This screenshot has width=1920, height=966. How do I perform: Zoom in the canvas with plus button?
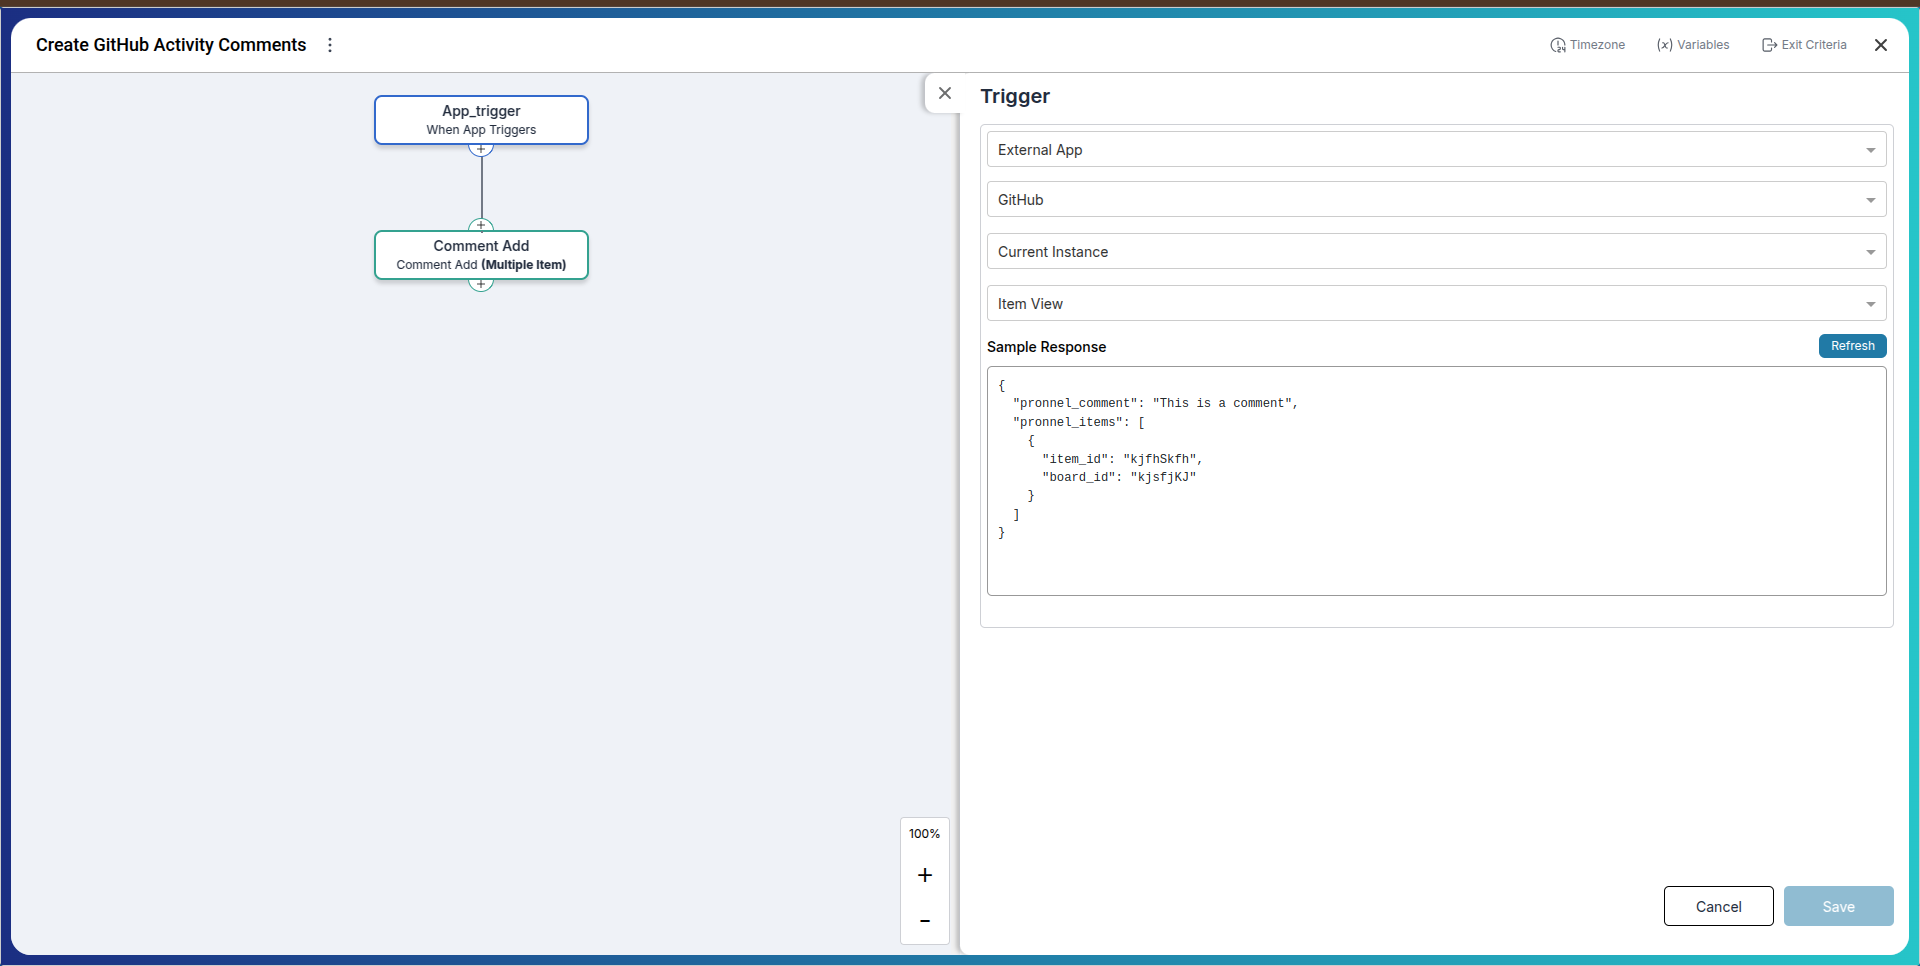tap(925, 875)
